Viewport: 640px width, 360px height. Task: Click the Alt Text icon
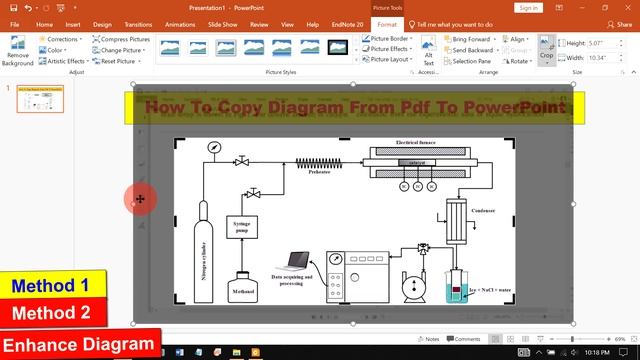coord(429,51)
